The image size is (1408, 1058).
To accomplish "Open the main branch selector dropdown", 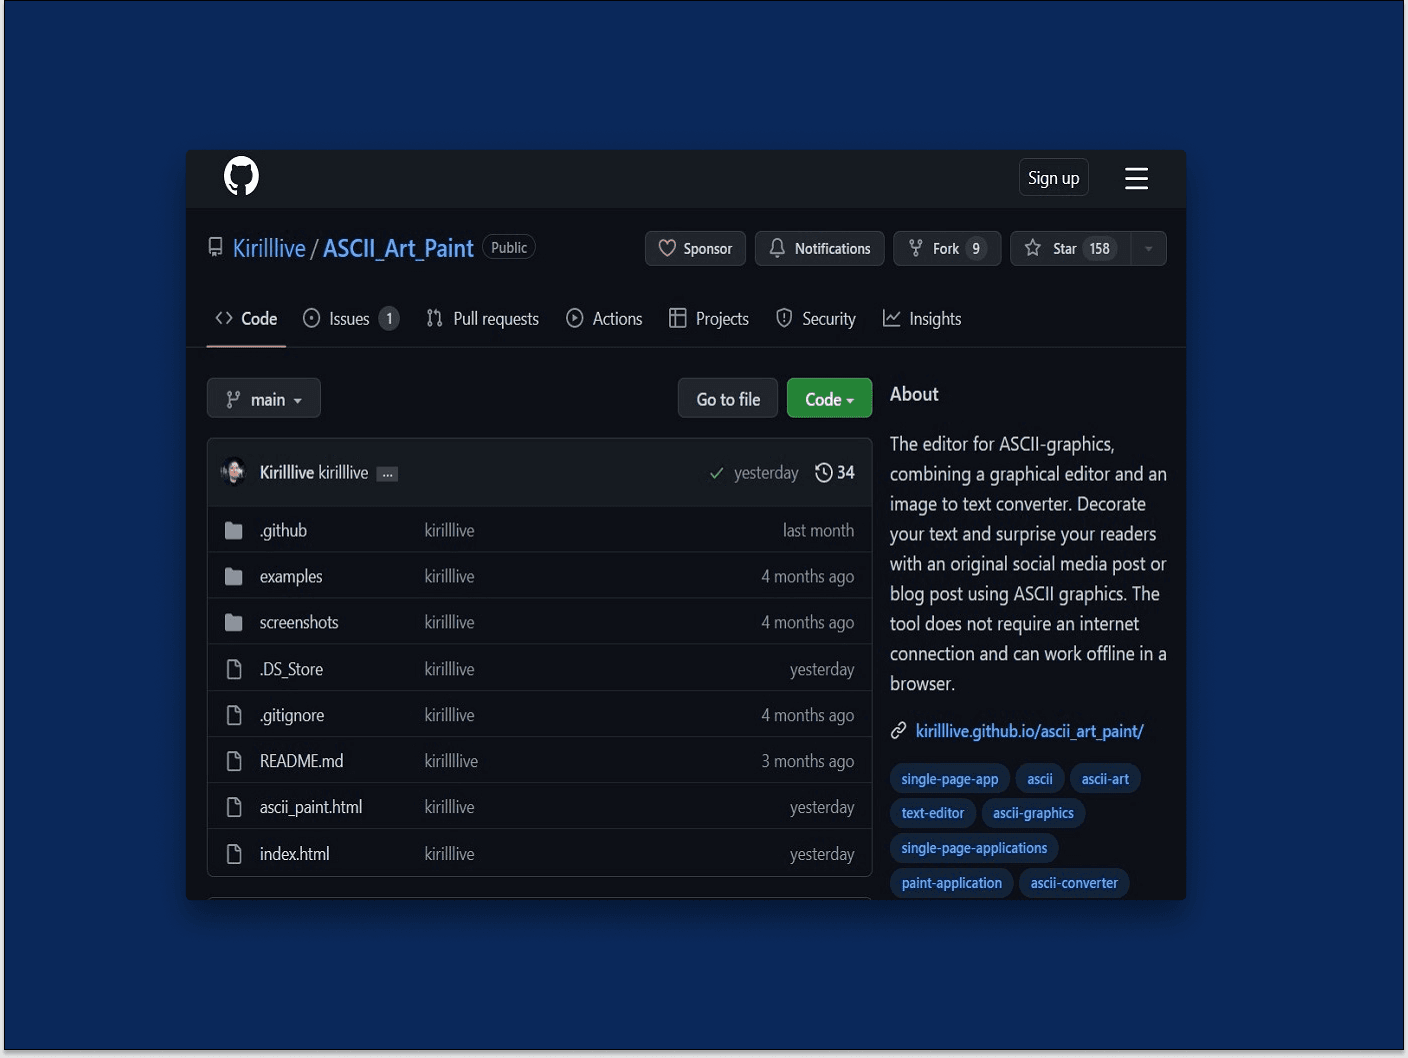I will coord(264,398).
